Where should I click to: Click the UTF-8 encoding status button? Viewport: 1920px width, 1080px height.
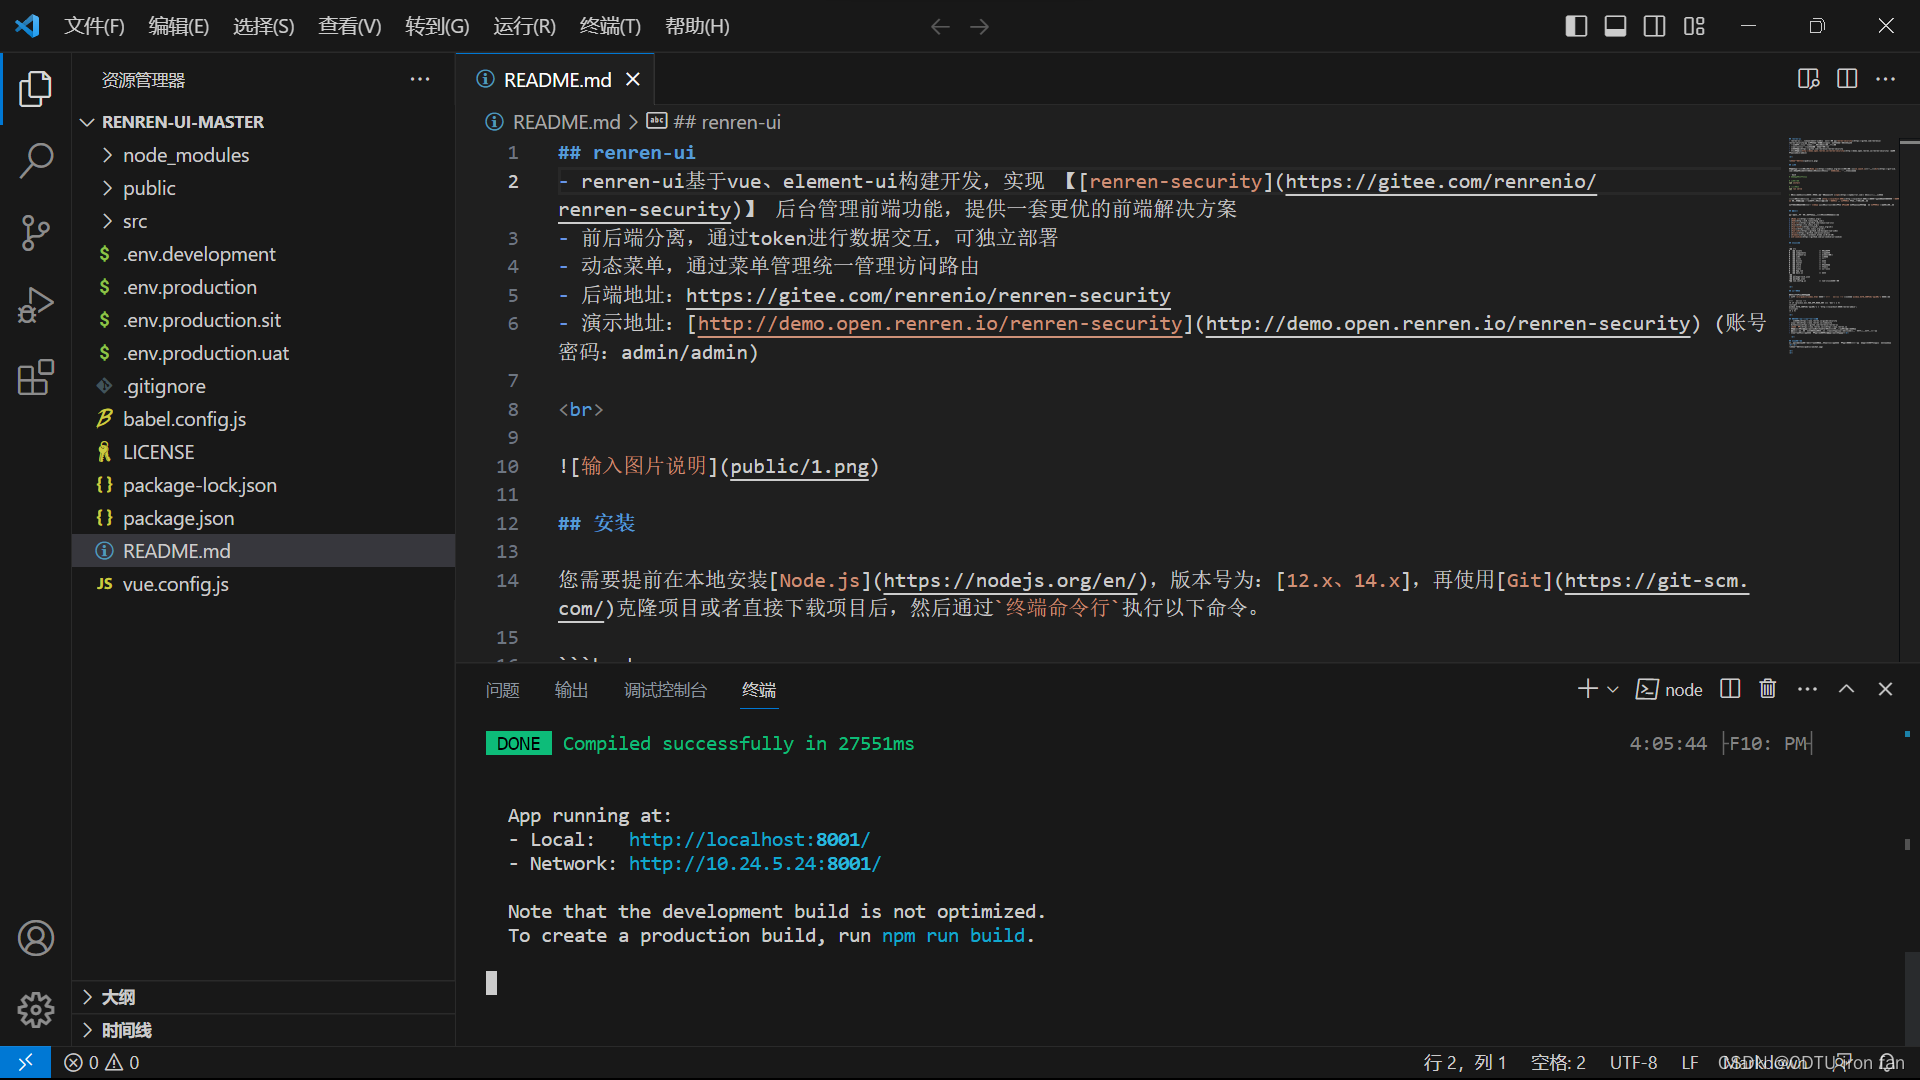1633,1062
